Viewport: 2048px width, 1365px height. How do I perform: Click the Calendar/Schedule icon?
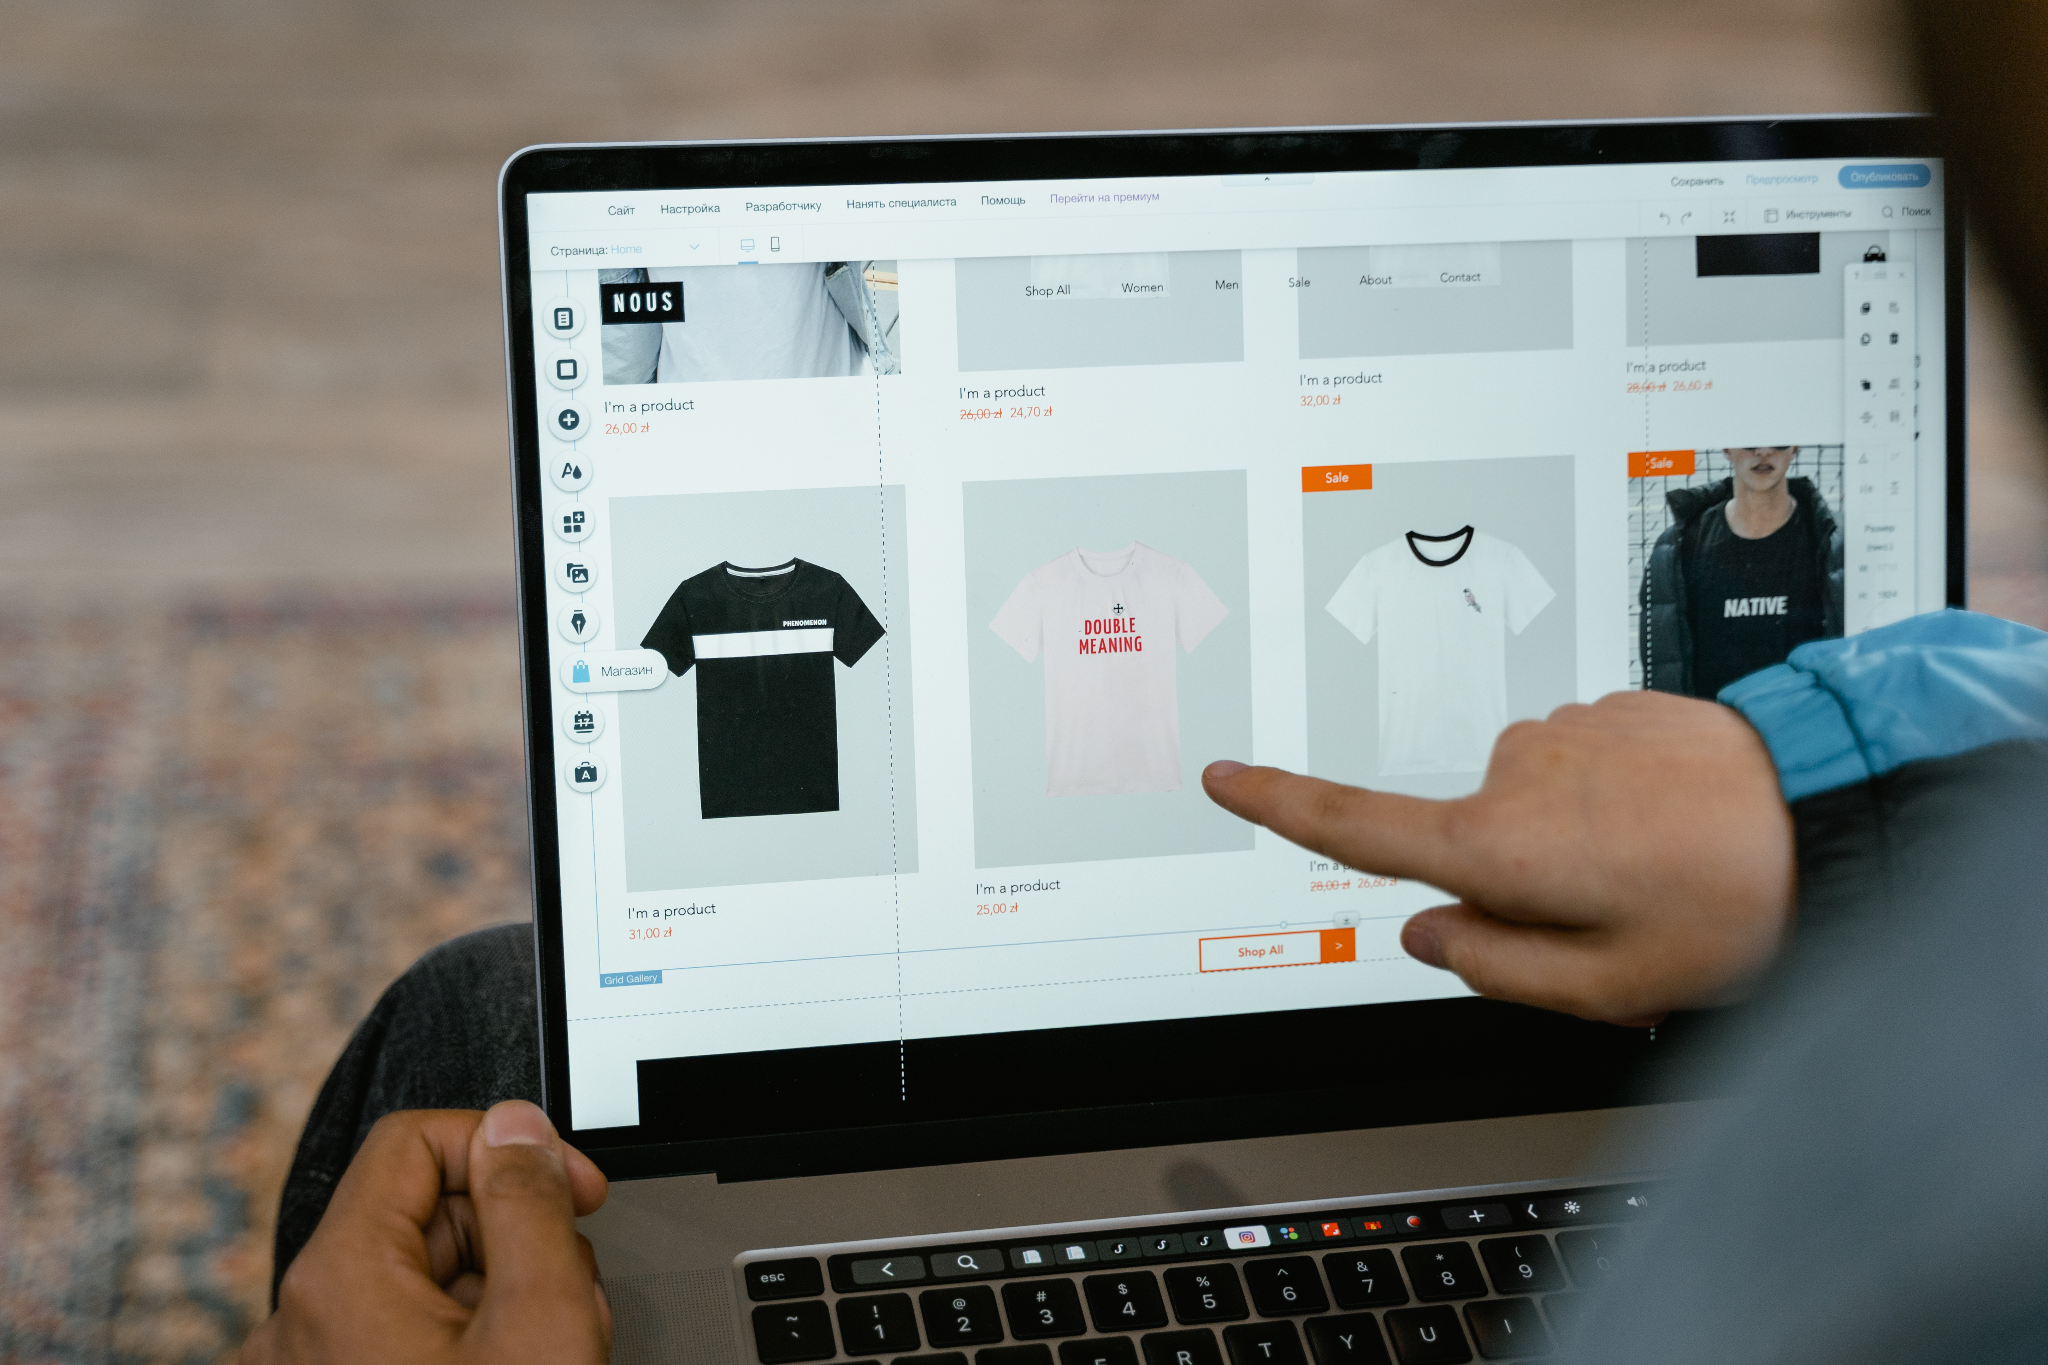coord(585,722)
